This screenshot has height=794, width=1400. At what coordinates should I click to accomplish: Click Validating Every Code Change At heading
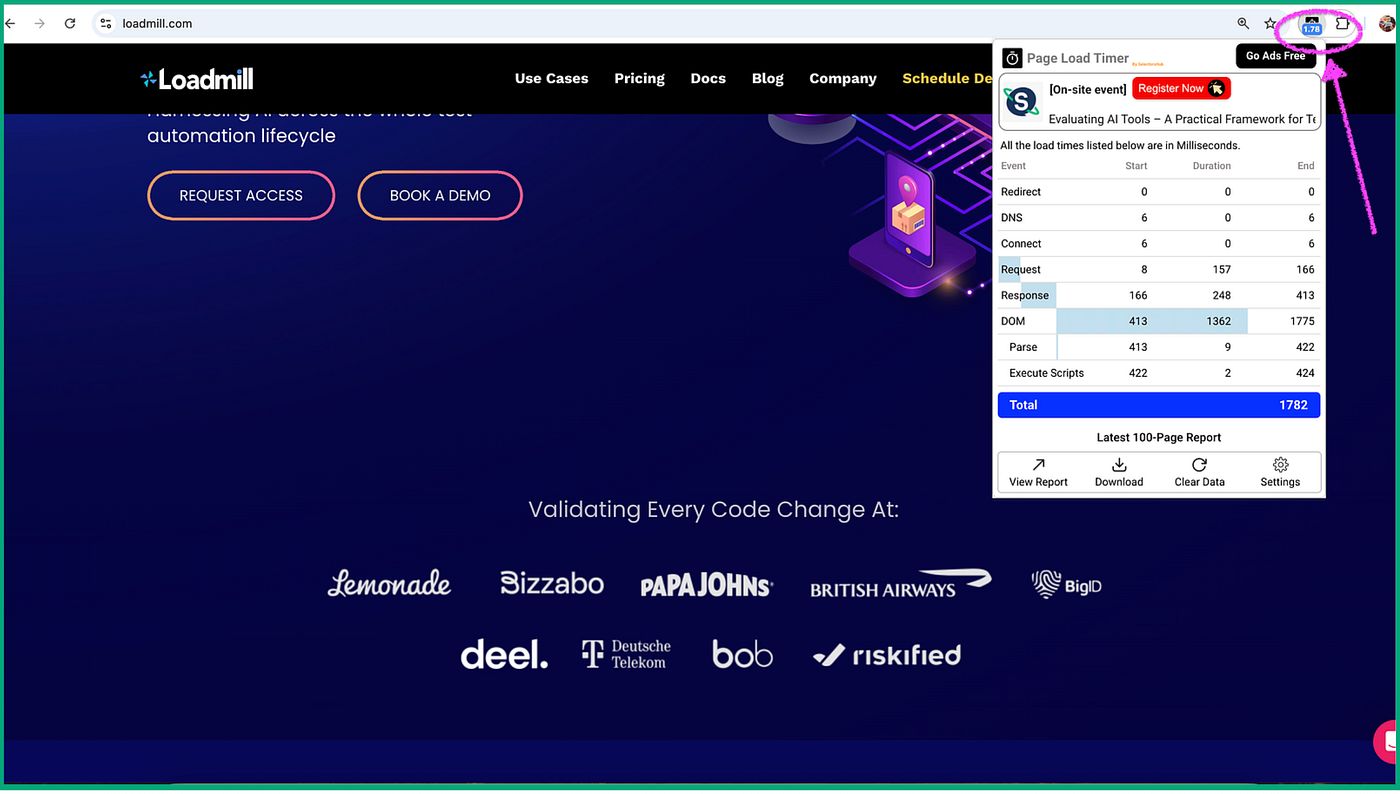[x=713, y=510]
